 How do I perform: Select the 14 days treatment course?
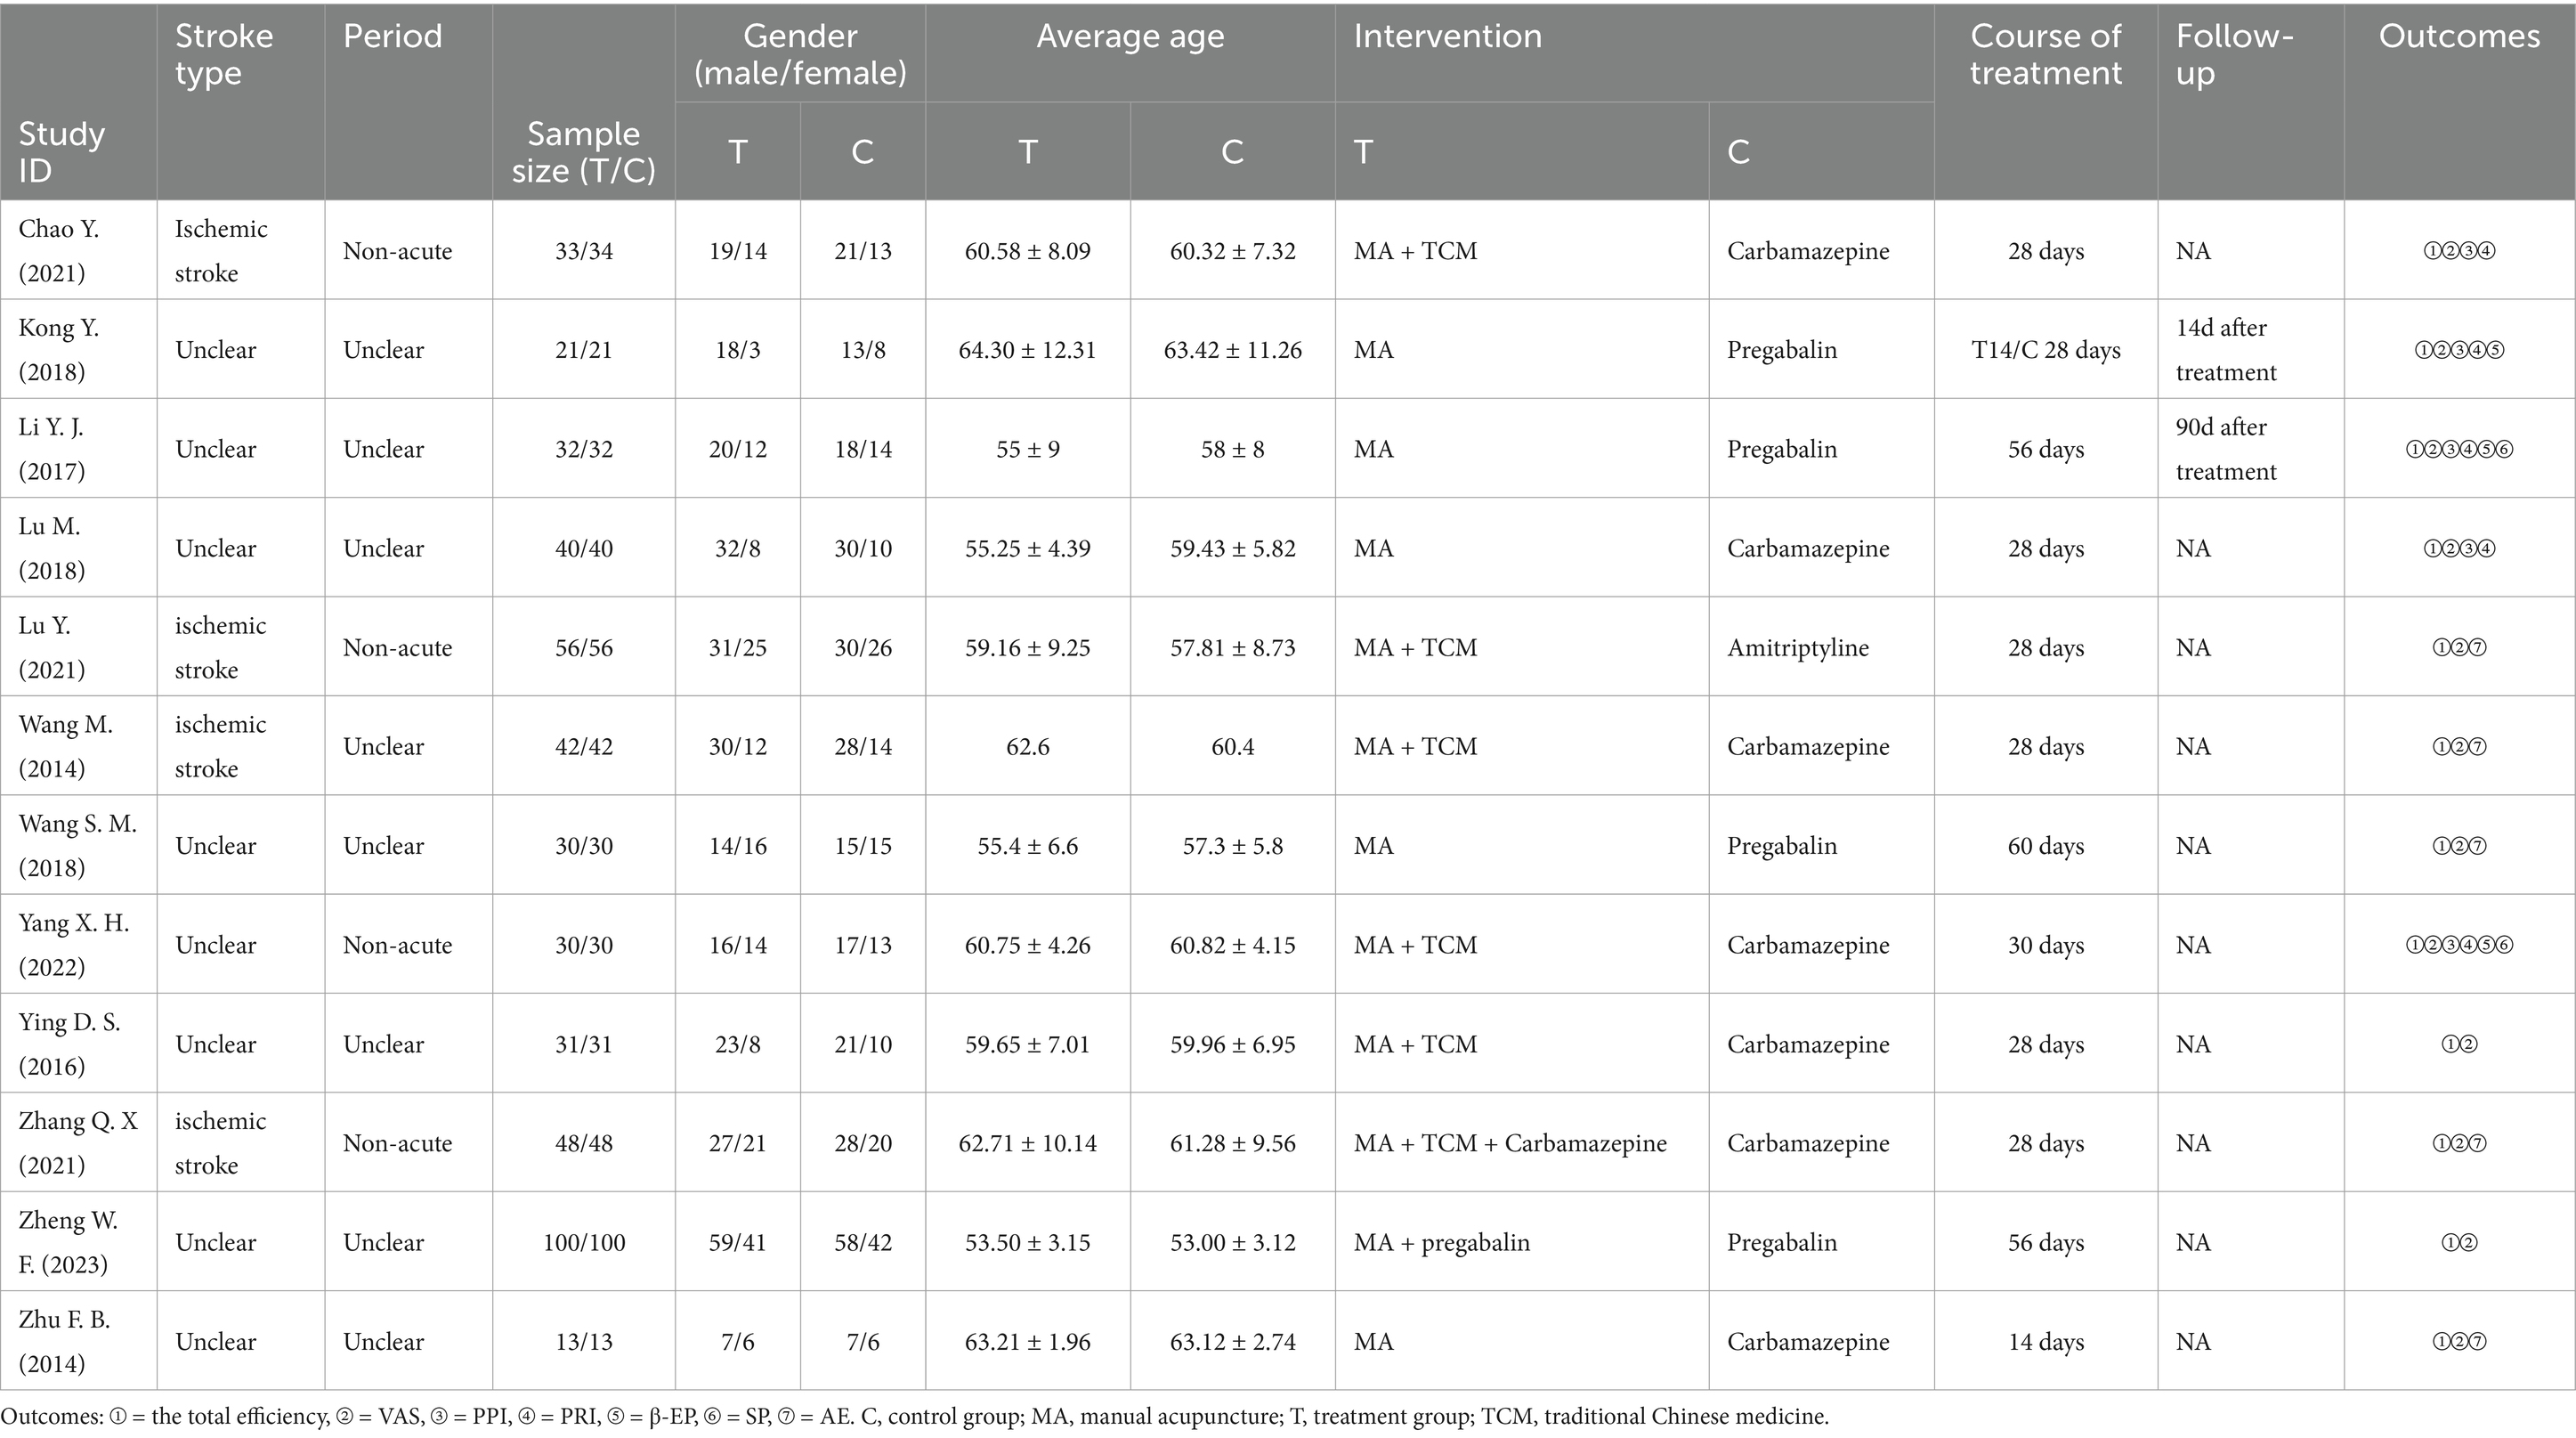click(2045, 1341)
